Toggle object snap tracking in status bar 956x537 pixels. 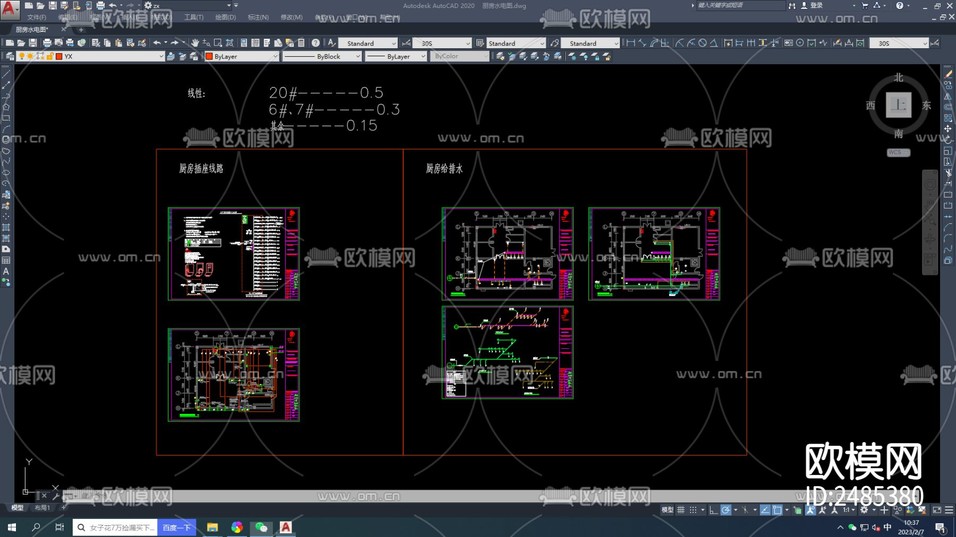[x=765, y=510]
